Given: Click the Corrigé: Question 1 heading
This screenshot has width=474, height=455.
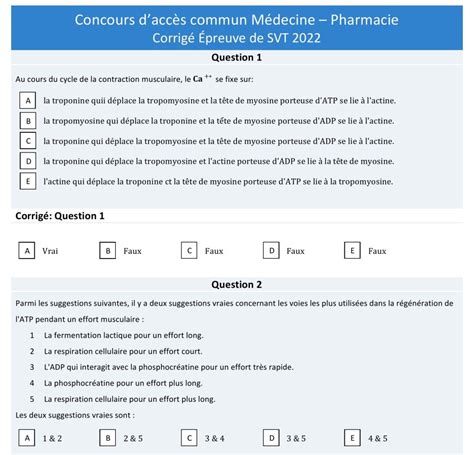Looking at the screenshot, I should [60, 216].
